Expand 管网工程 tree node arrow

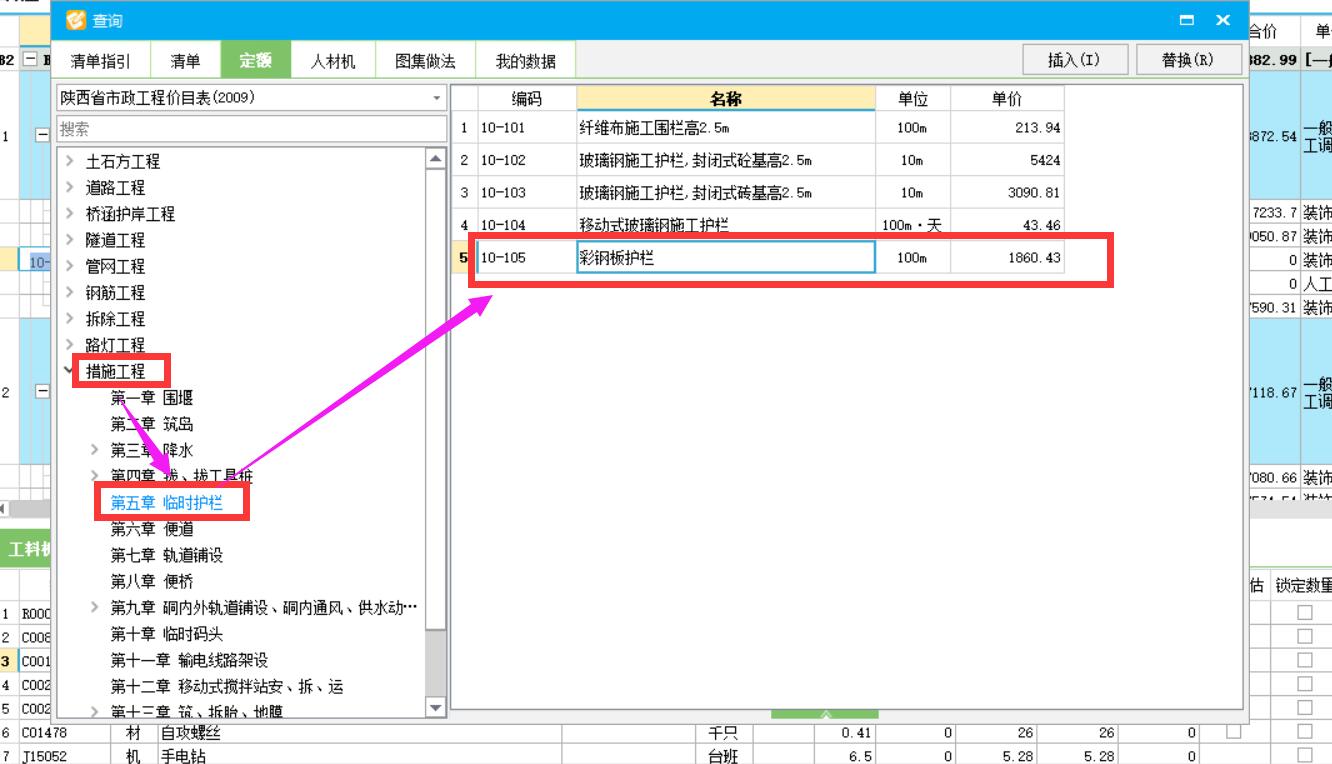(69, 266)
